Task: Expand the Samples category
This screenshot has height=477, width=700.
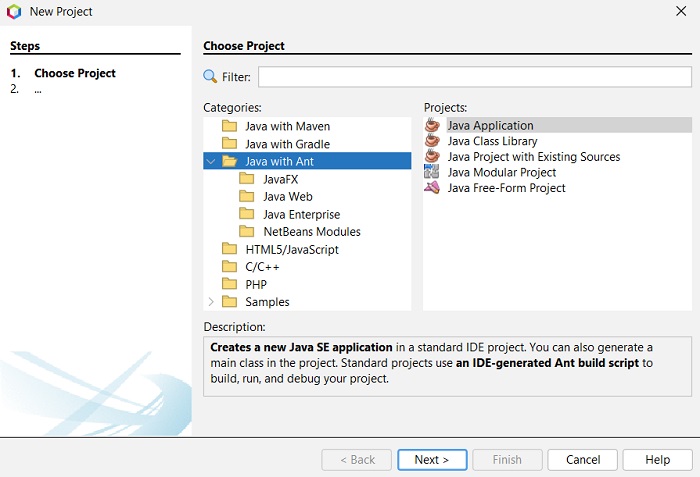Action: pyautogui.click(x=210, y=302)
